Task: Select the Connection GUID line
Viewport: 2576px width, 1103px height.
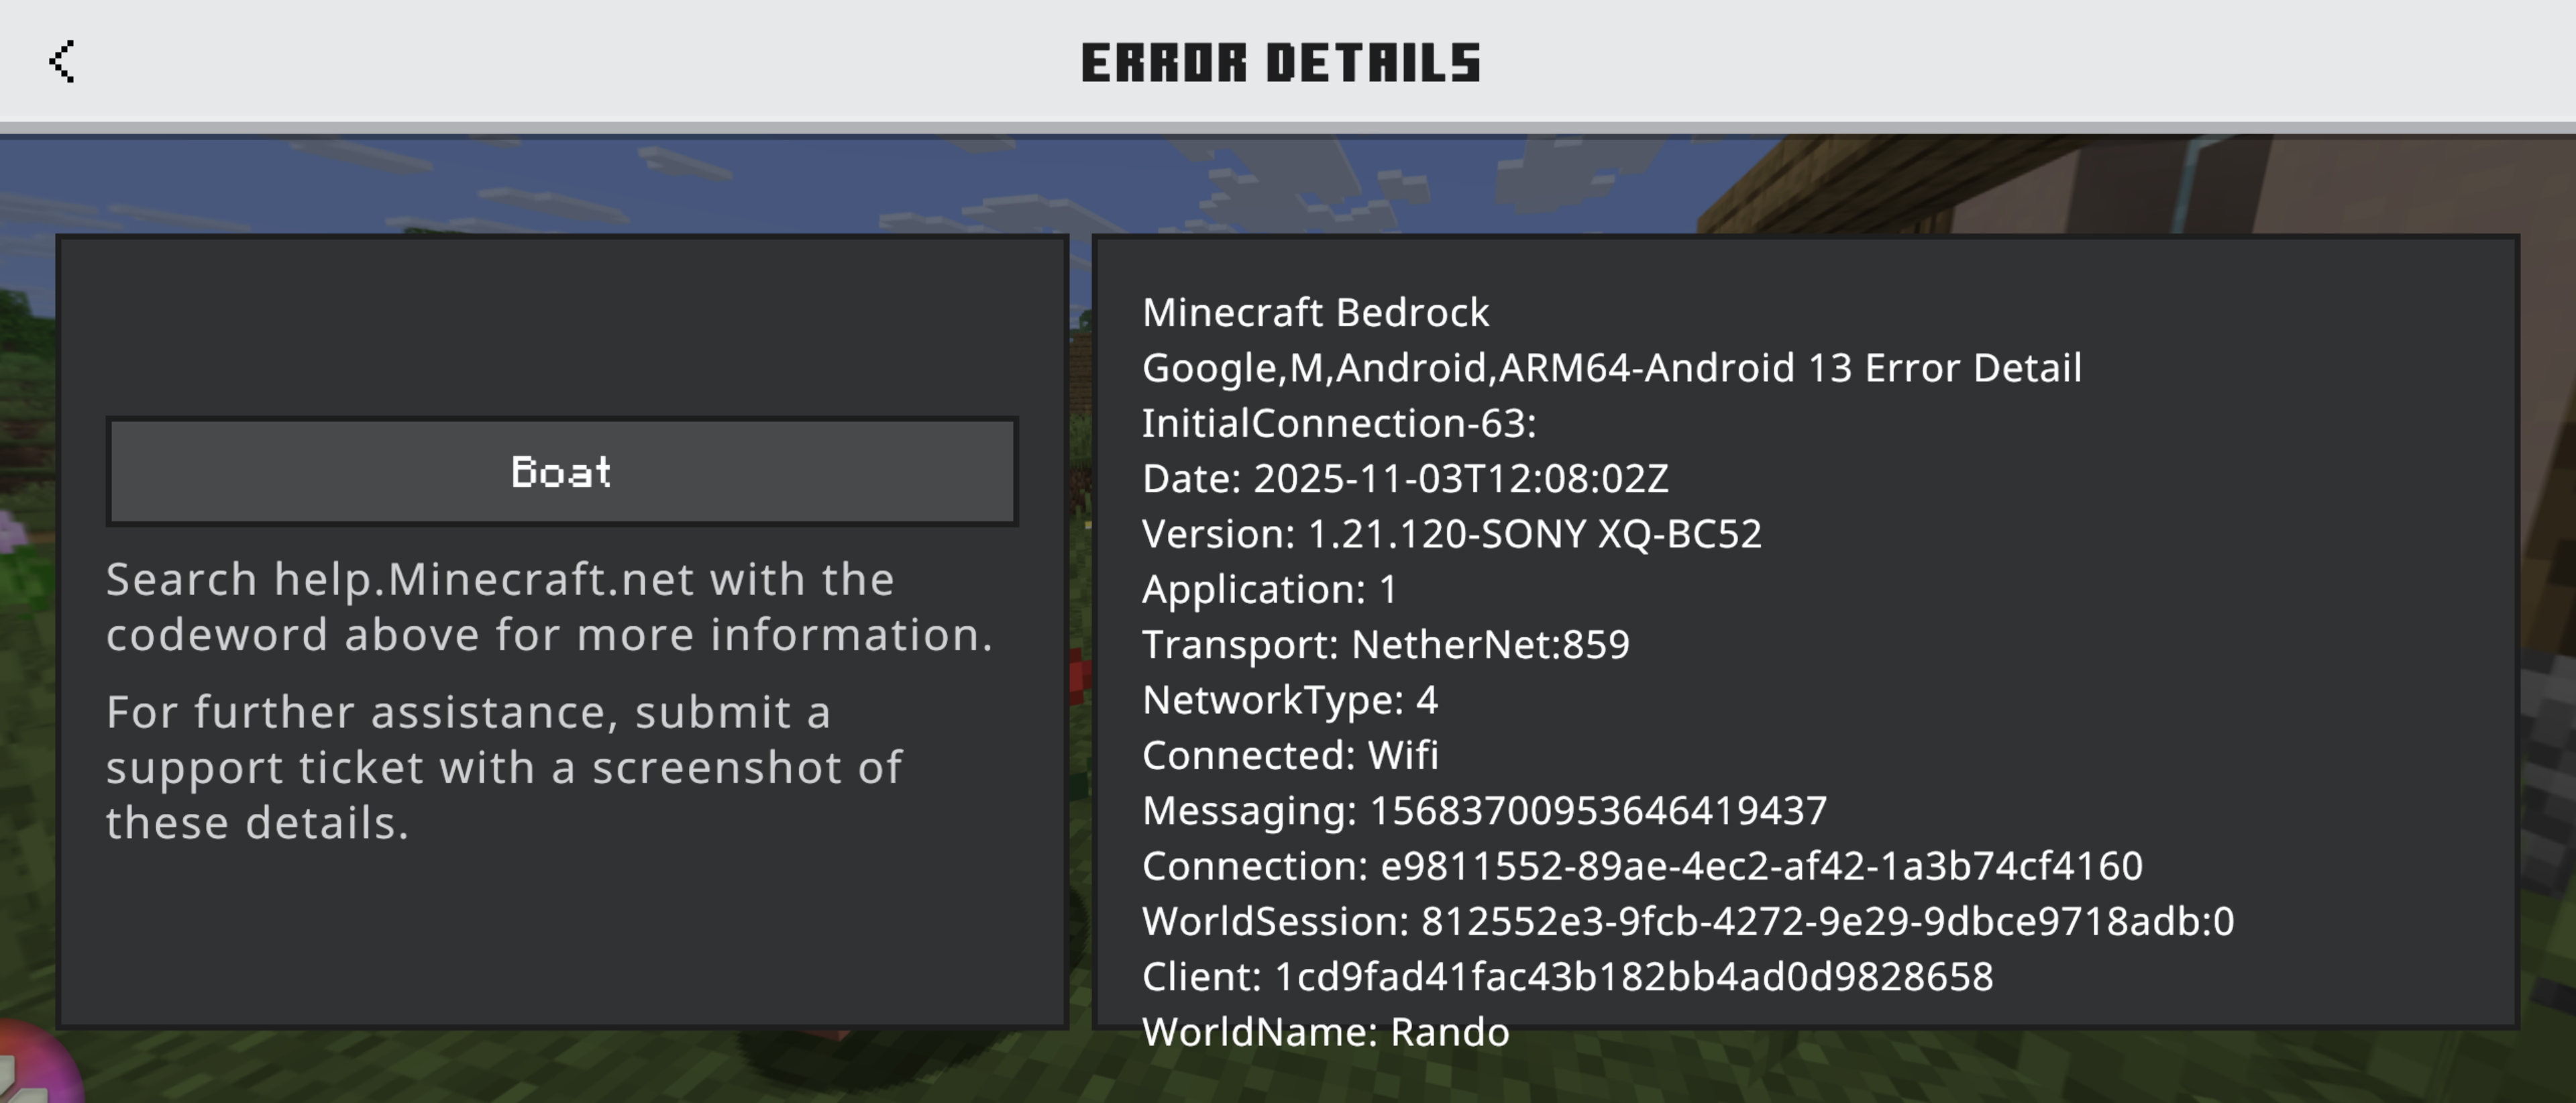Action: (x=1642, y=866)
